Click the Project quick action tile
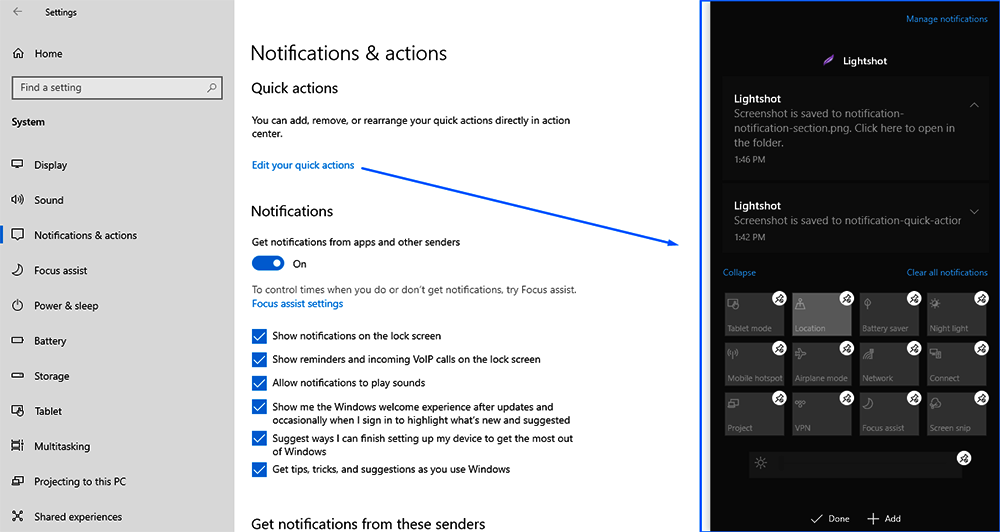 [x=754, y=414]
